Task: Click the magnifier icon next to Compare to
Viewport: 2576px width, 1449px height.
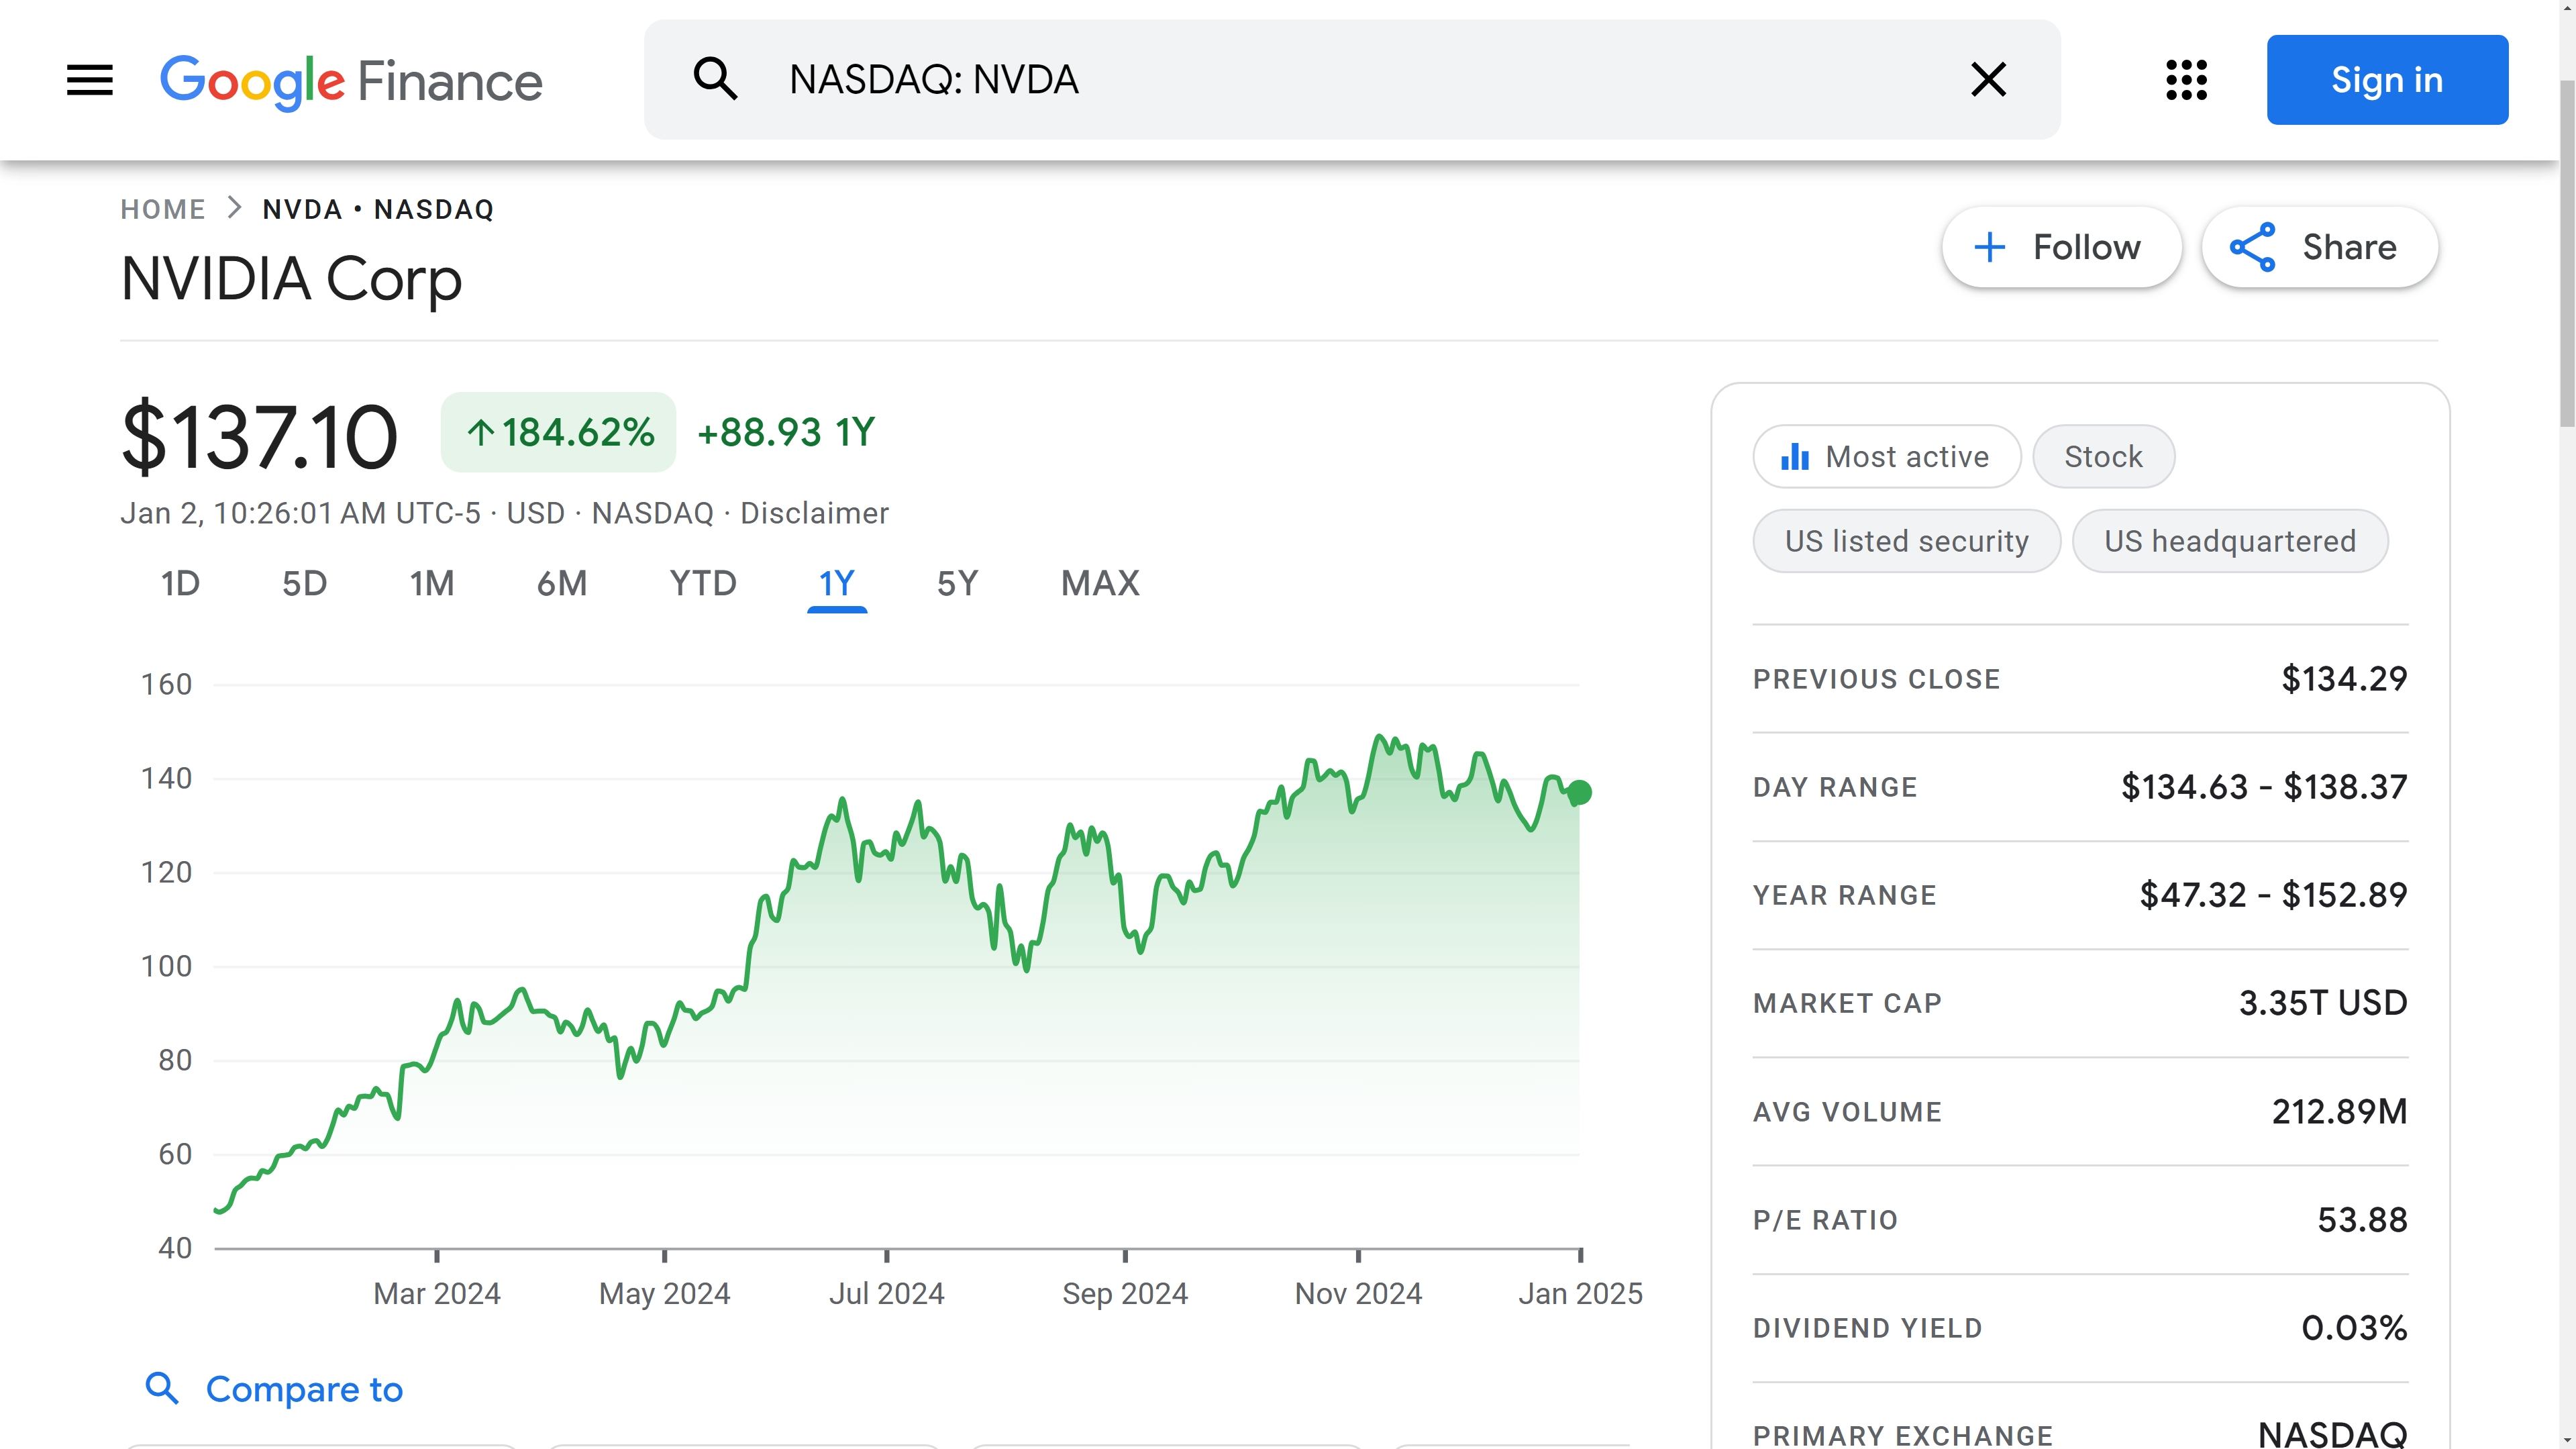Action: coord(163,1389)
